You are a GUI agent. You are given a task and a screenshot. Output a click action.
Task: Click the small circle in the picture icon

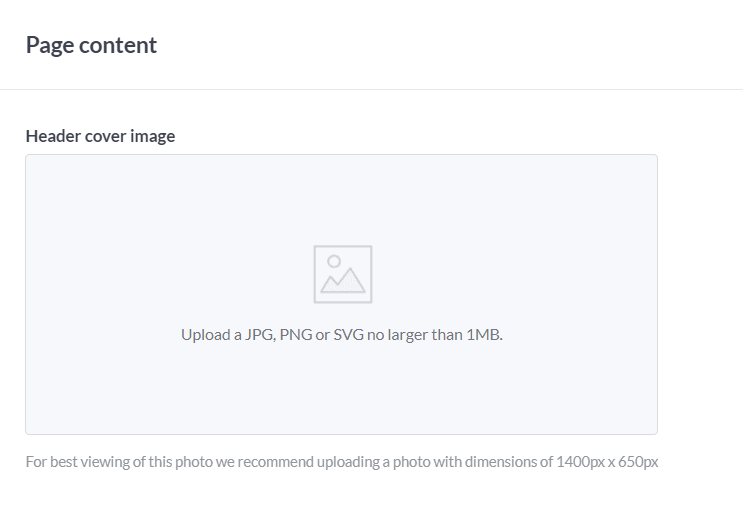(334, 261)
